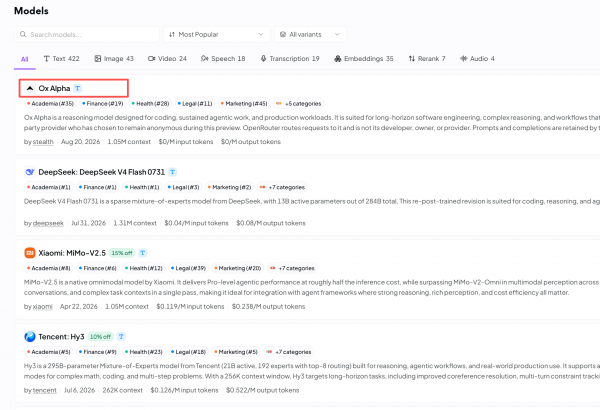
Task: Click the Ox Alpha model logo icon
Action: point(29,88)
